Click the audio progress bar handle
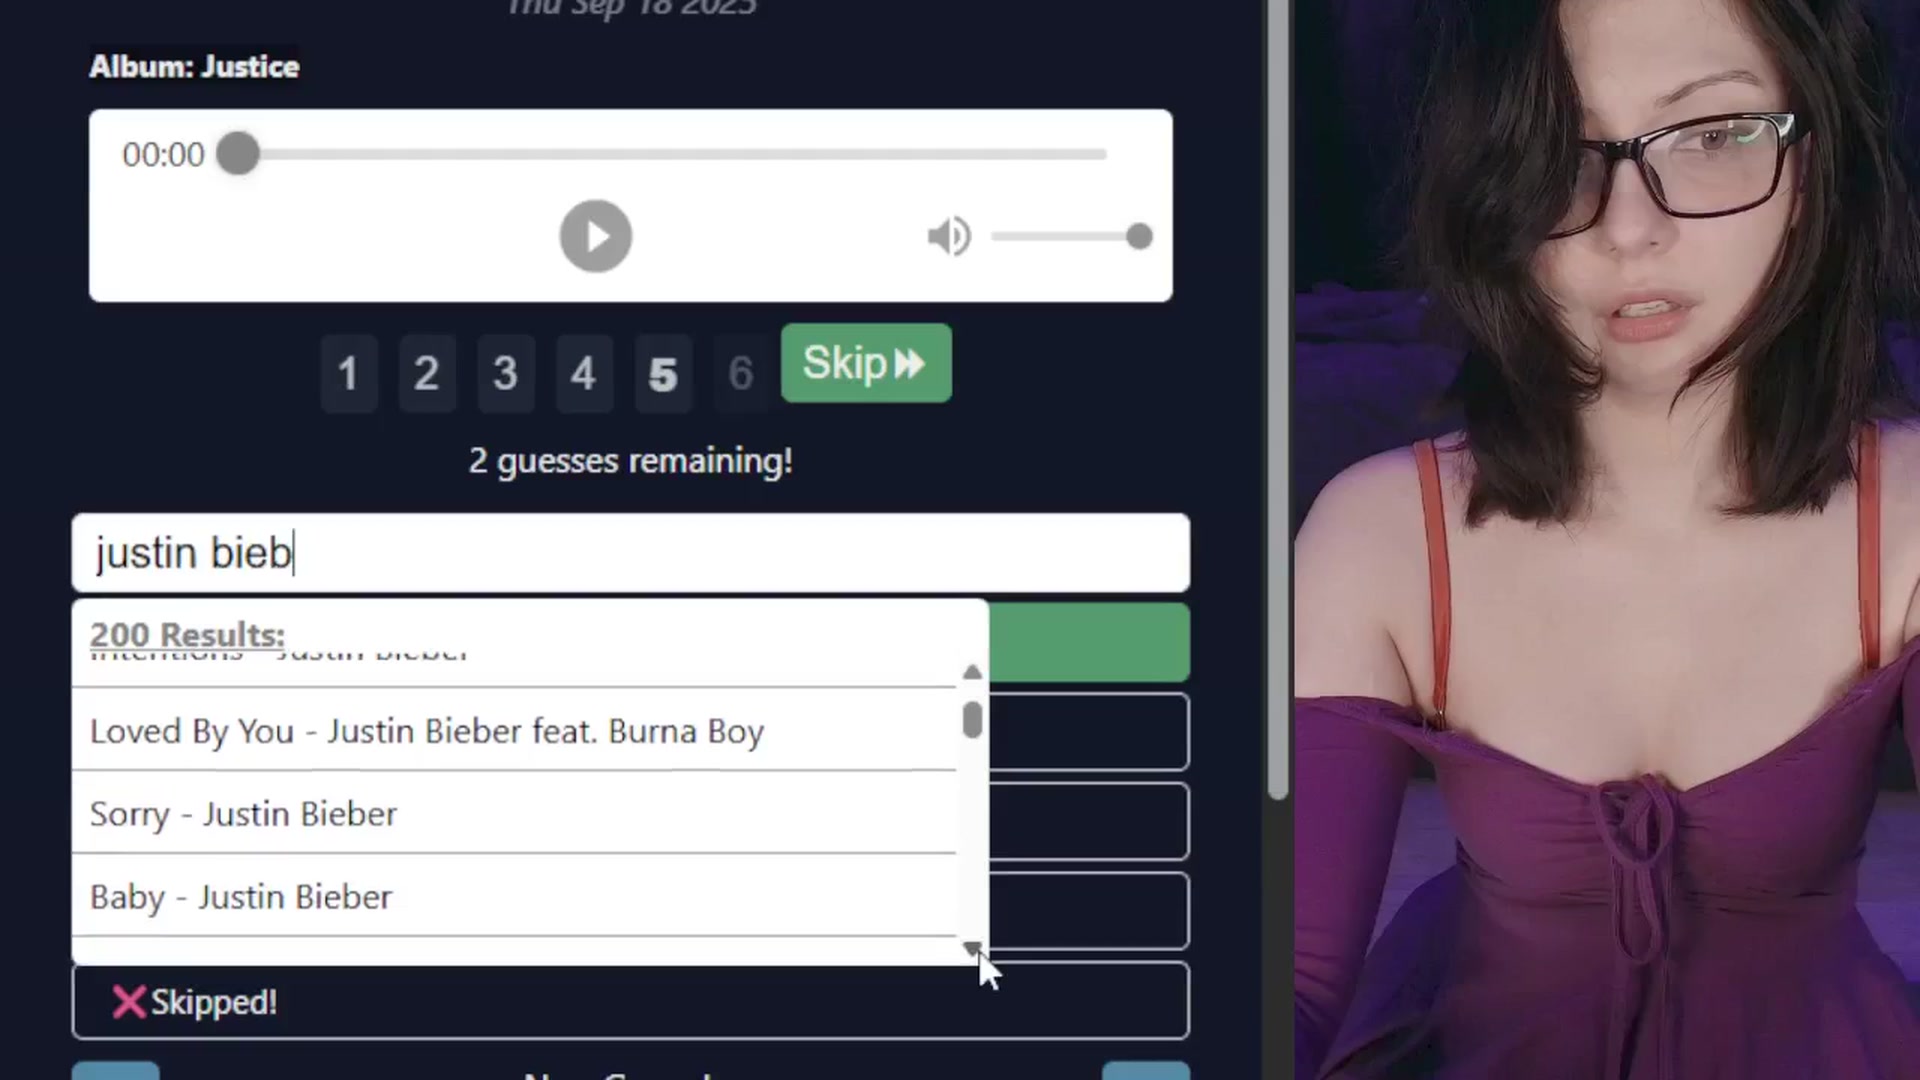This screenshot has width=1920, height=1080. pos(238,154)
